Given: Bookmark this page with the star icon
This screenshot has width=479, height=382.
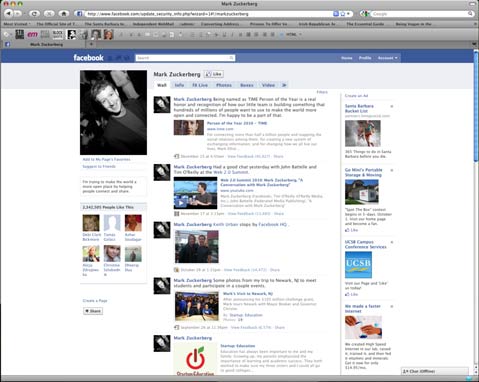Looking at the screenshot, I should click(342, 14).
